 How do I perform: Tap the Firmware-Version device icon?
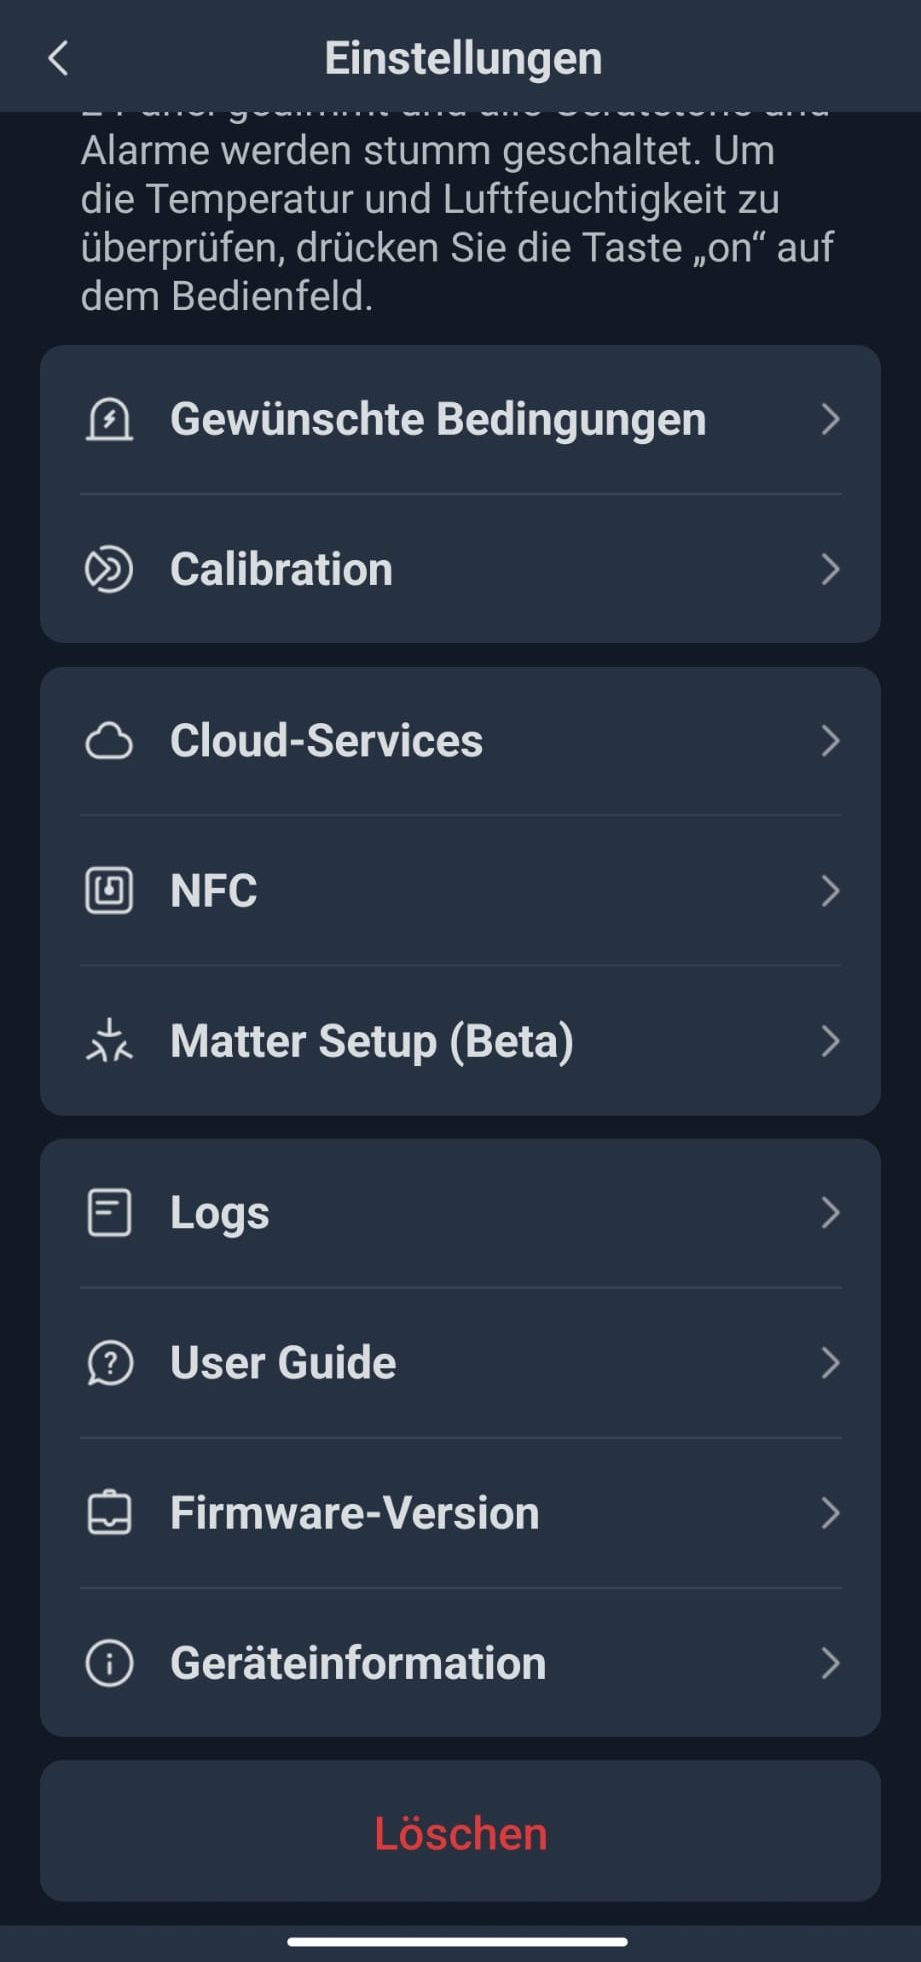(x=109, y=1513)
